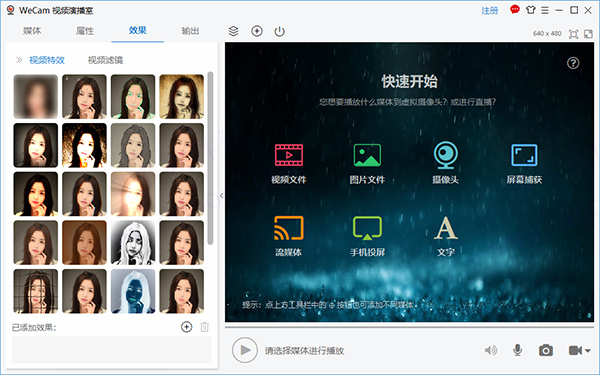Toggle the microphone on or off
The height and width of the screenshot is (375, 600).
click(517, 350)
